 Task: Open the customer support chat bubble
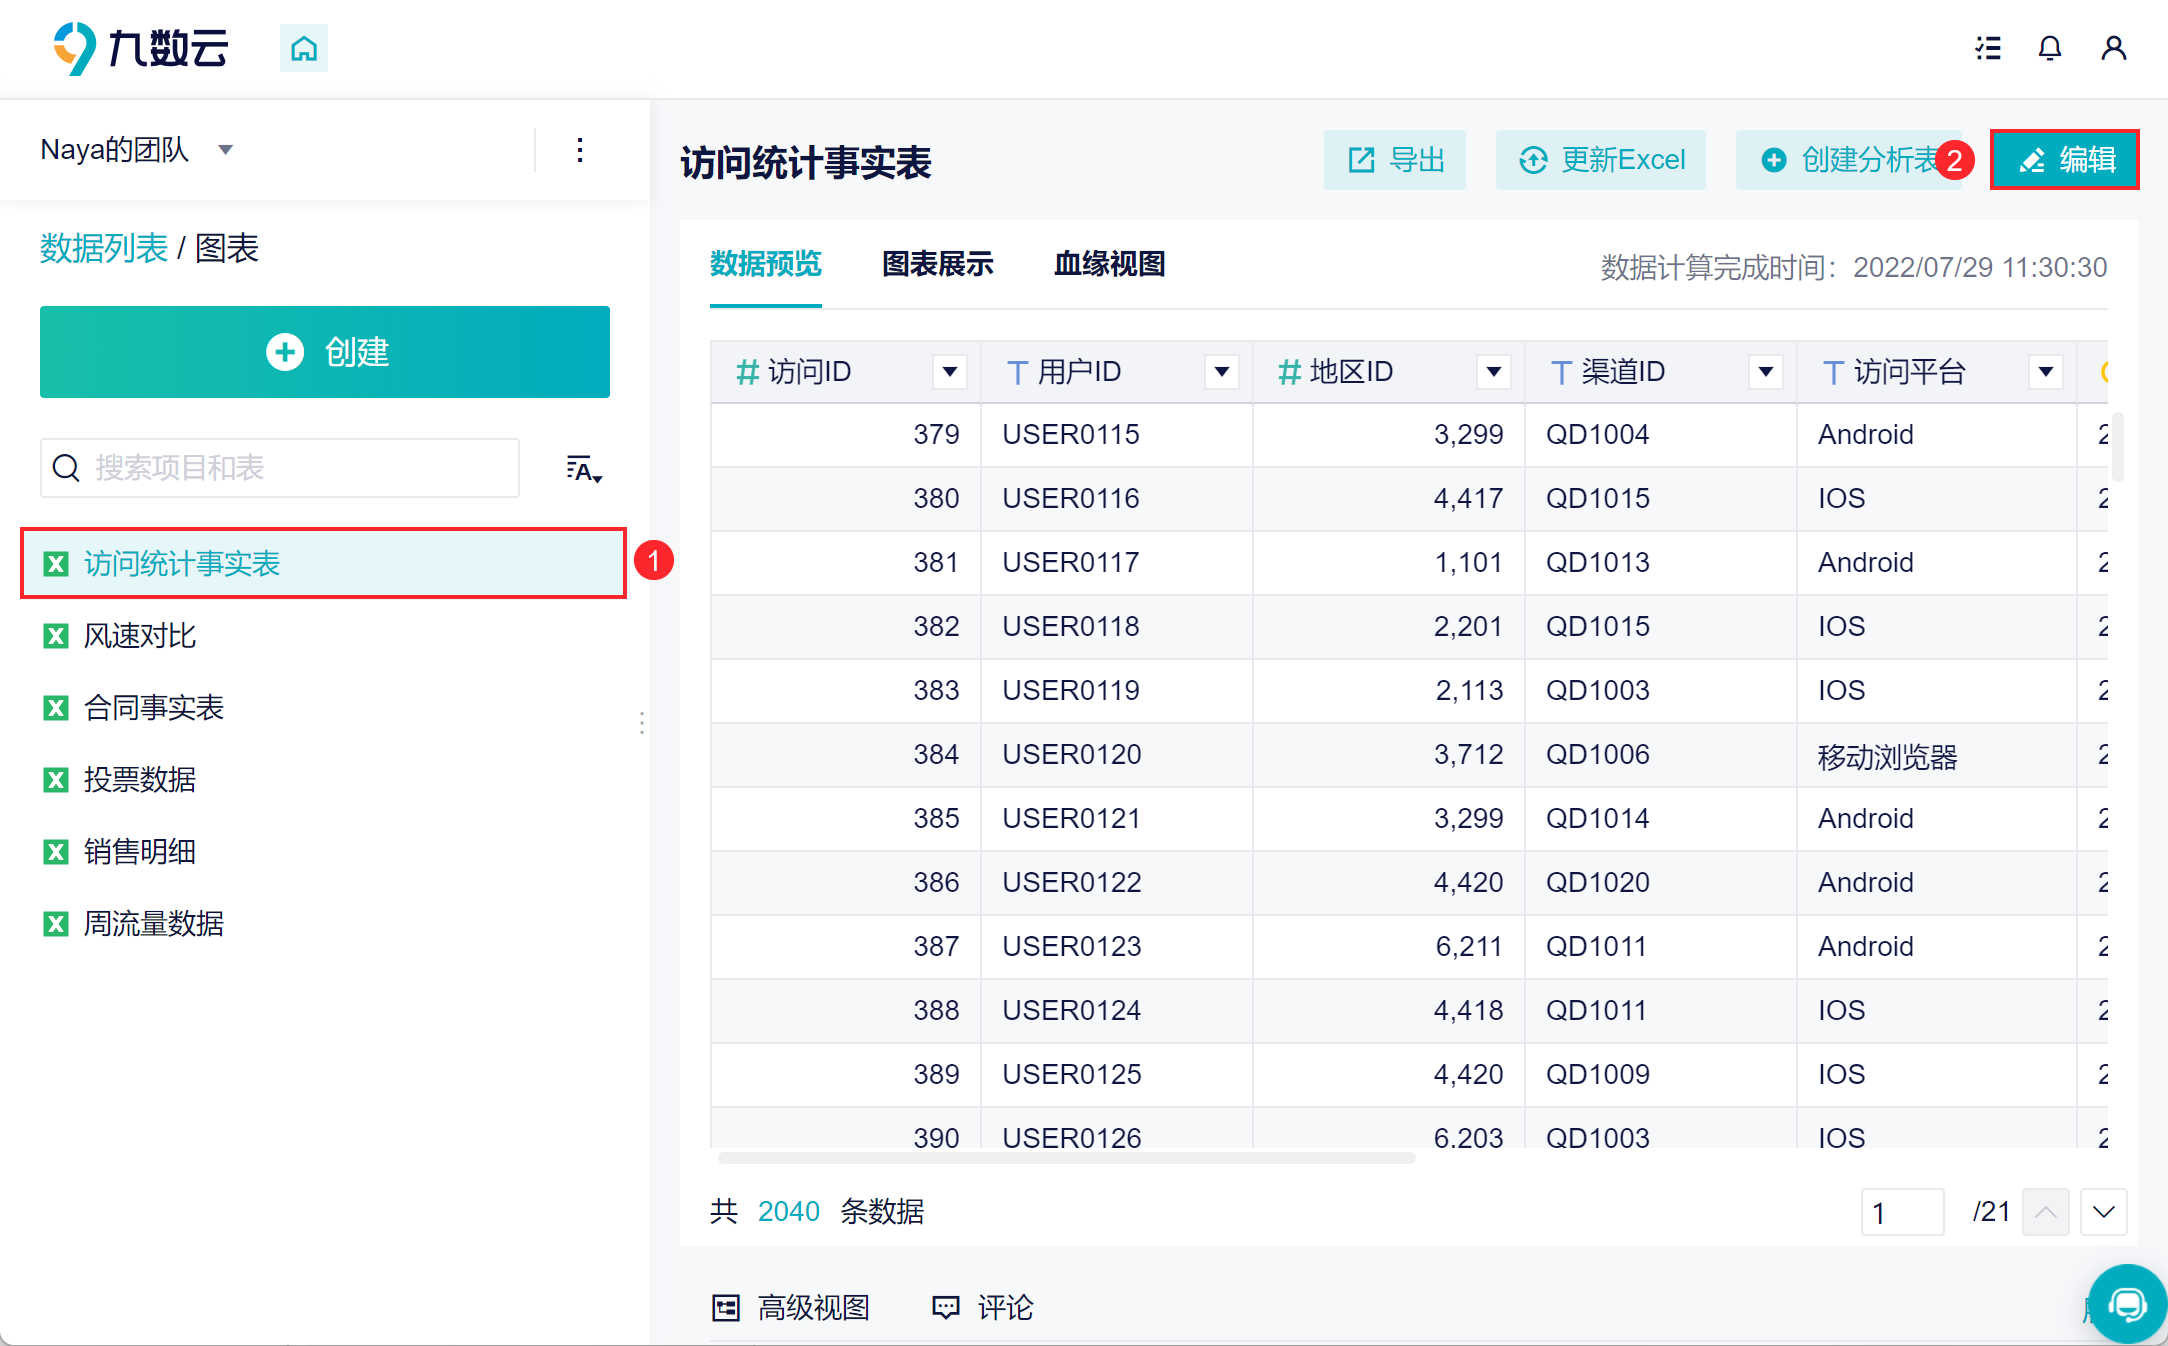2127,1303
